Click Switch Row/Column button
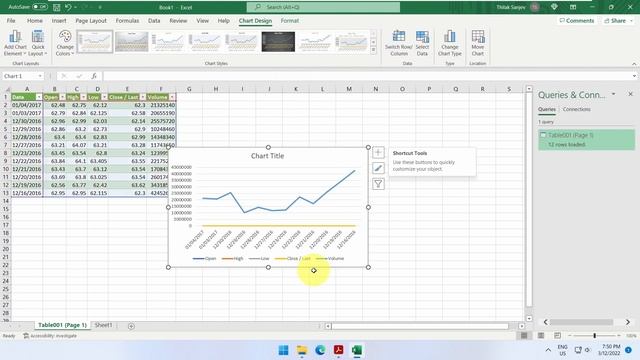 click(x=398, y=43)
